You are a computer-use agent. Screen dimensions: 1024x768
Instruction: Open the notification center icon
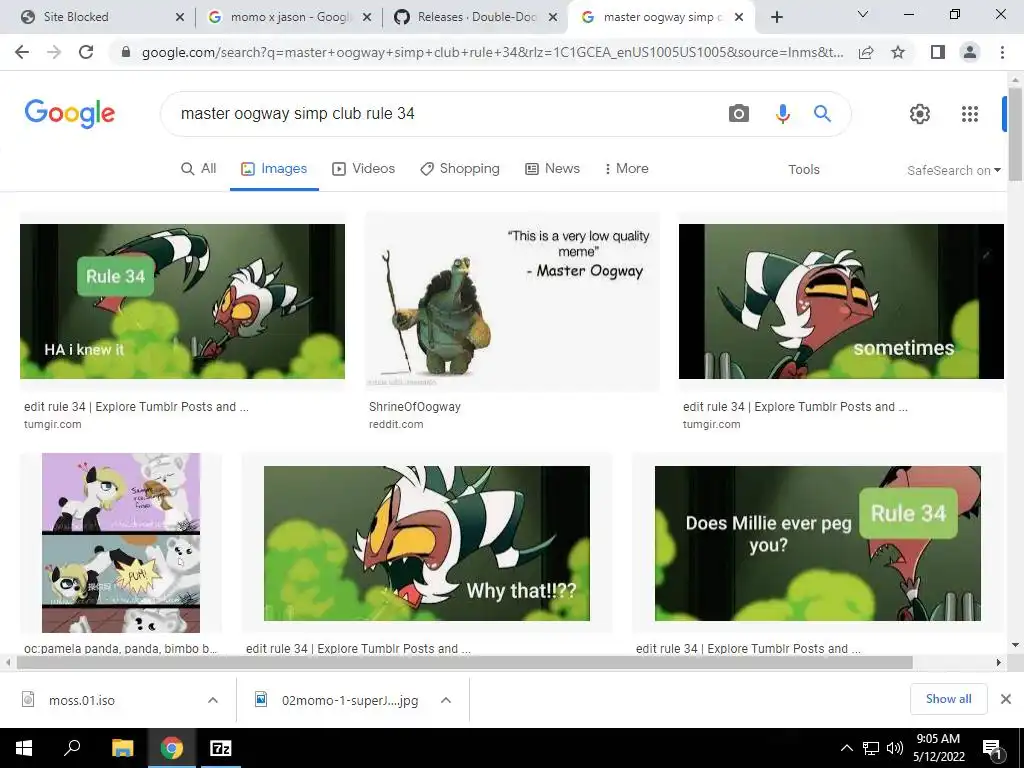(993, 748)
